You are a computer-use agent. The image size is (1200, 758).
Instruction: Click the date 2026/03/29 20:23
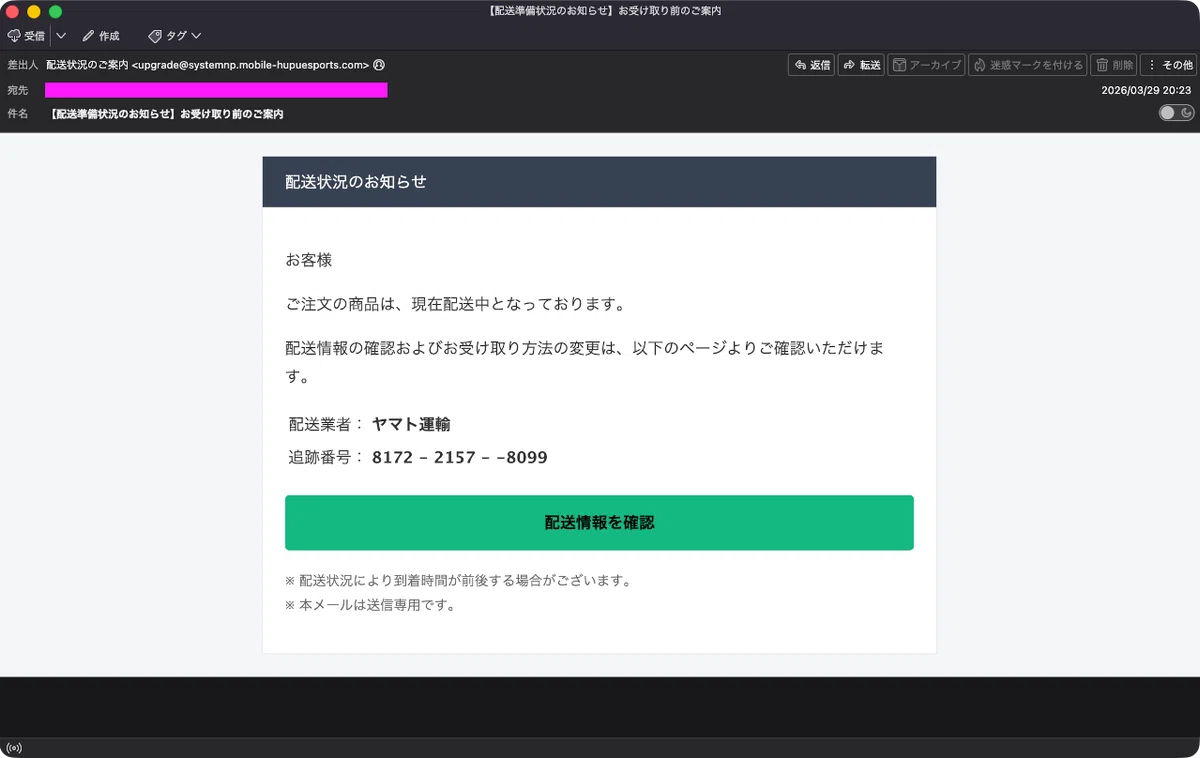tap(1145, 90)
